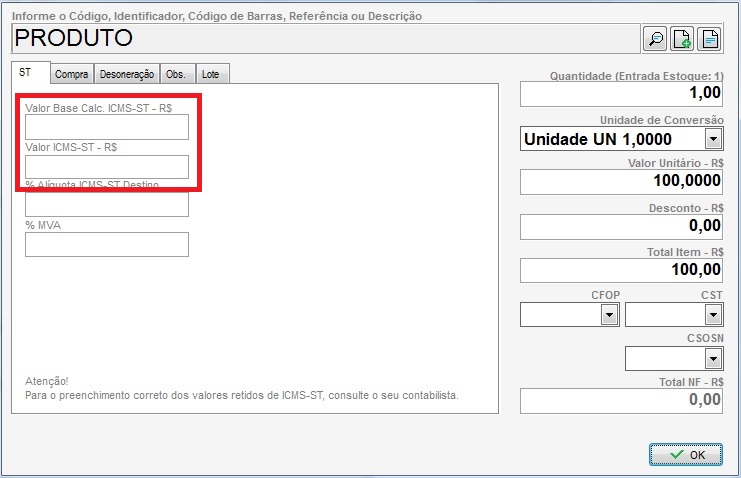
Task: Focus the Valor ICMS-ST input field
Action: click(x=107, y=166)
